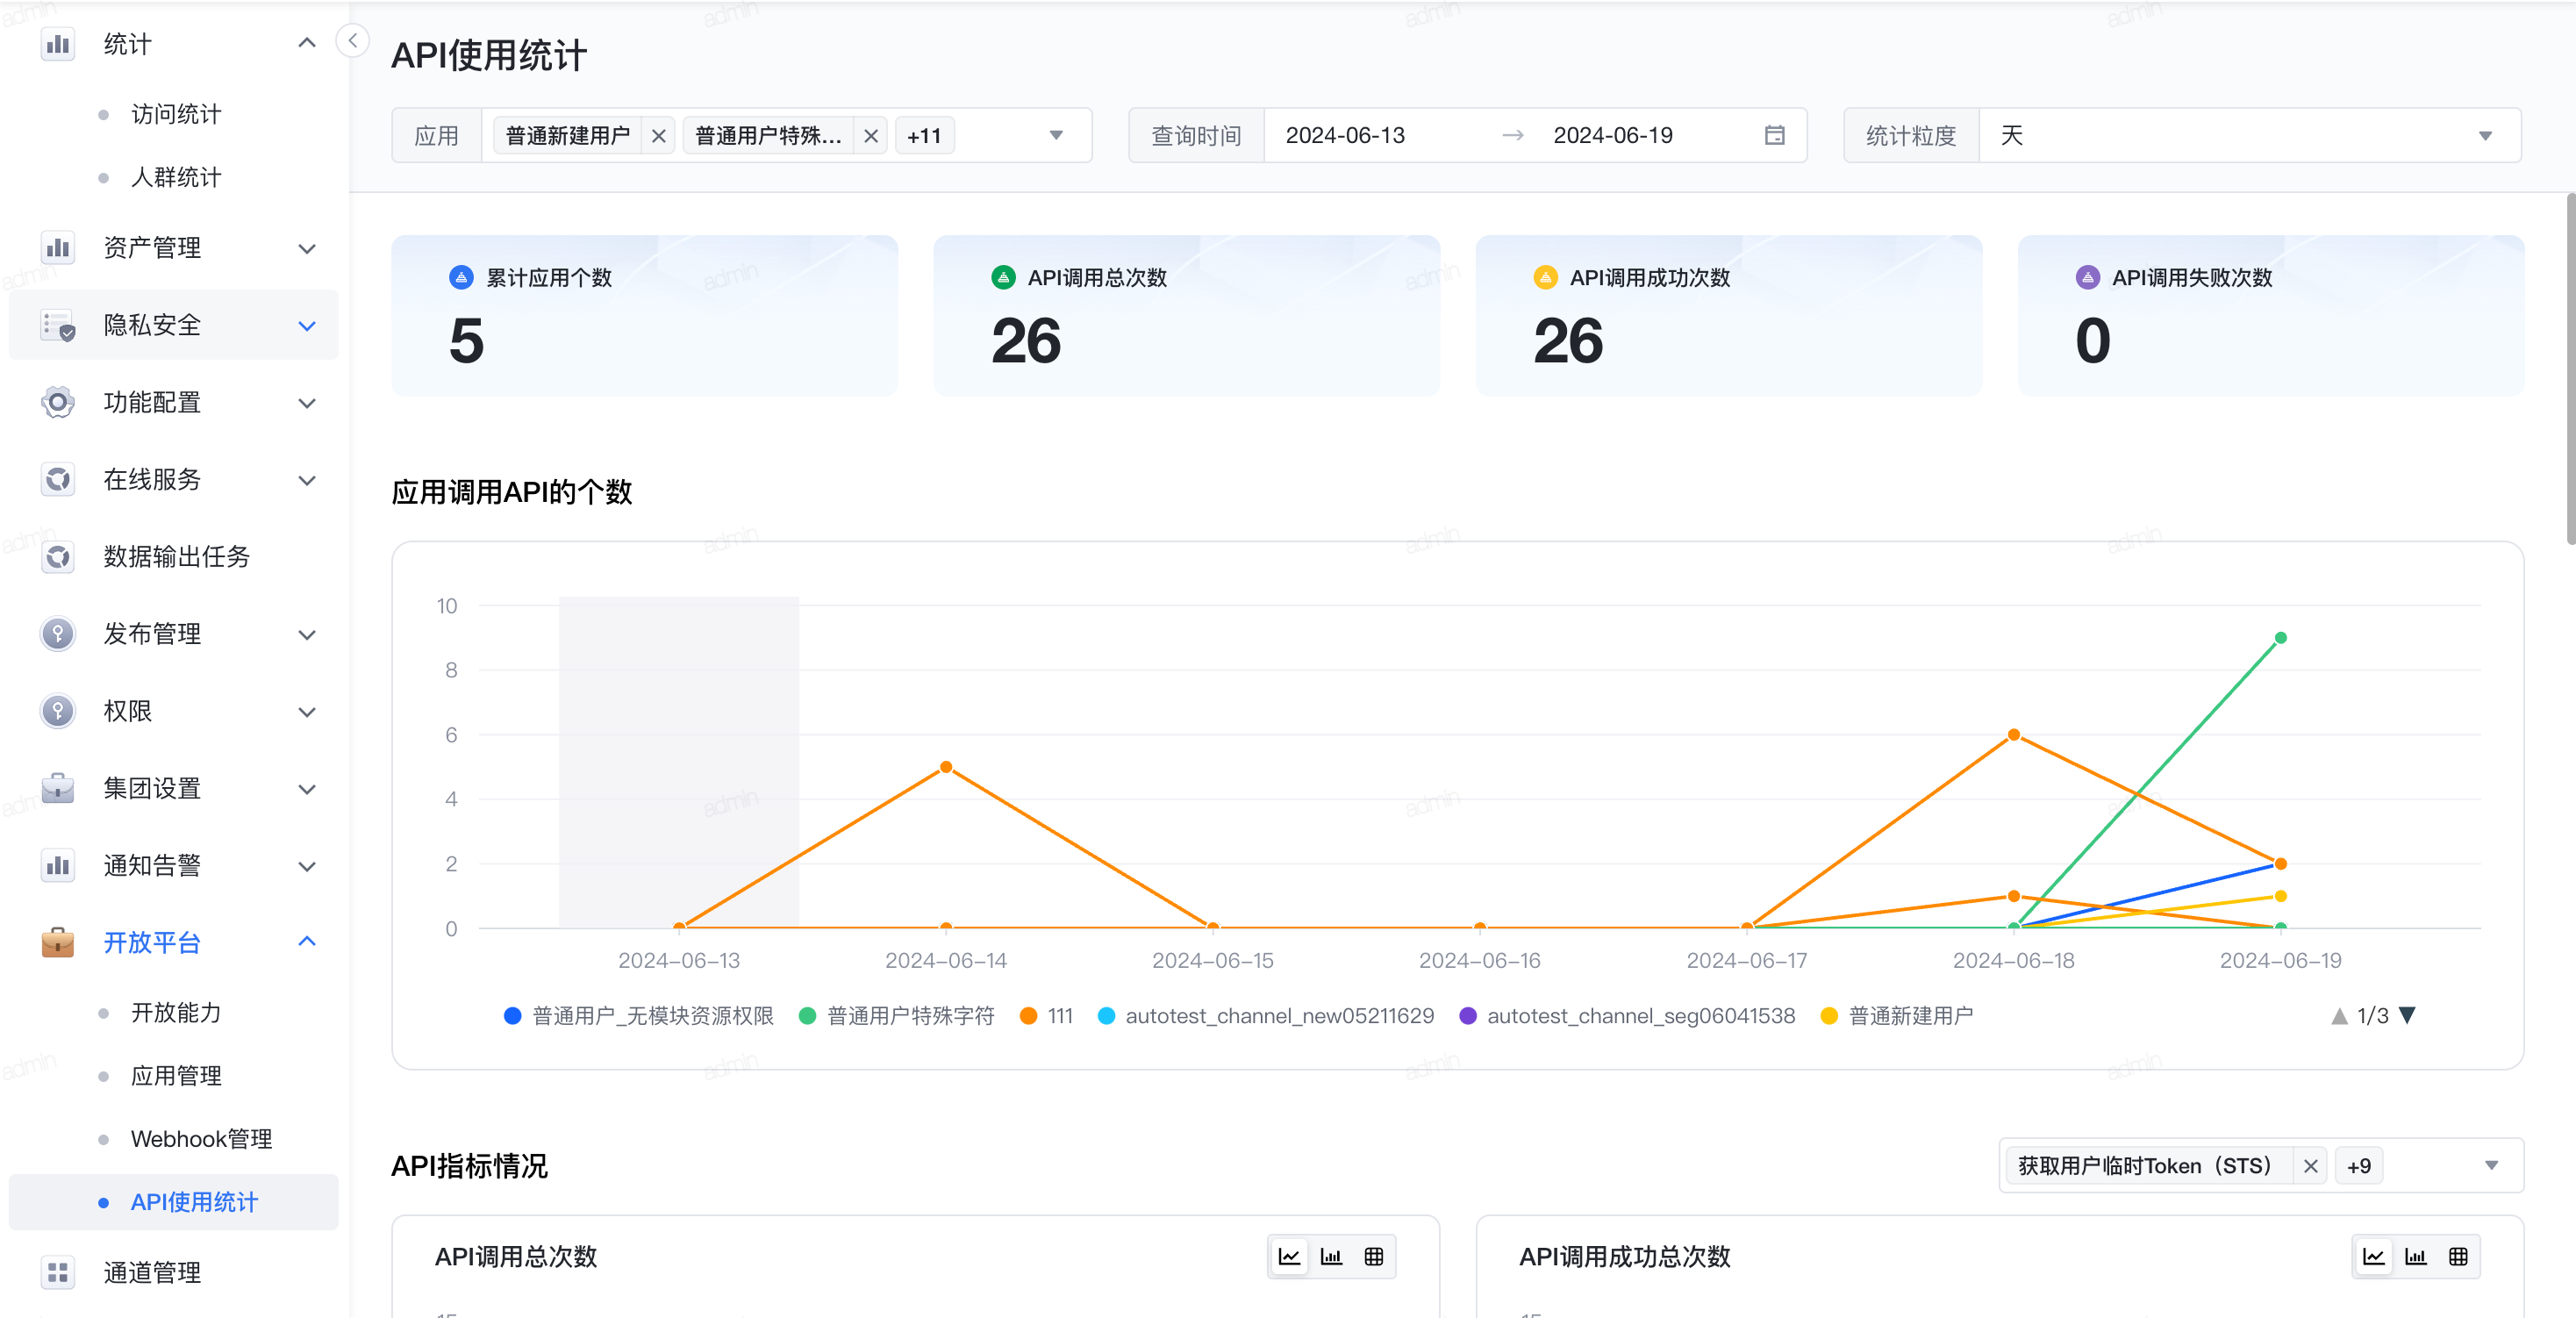The image size is (2576, 1318).
Task: Click the 统计 bar chart icon
Action: coord(58,44)
